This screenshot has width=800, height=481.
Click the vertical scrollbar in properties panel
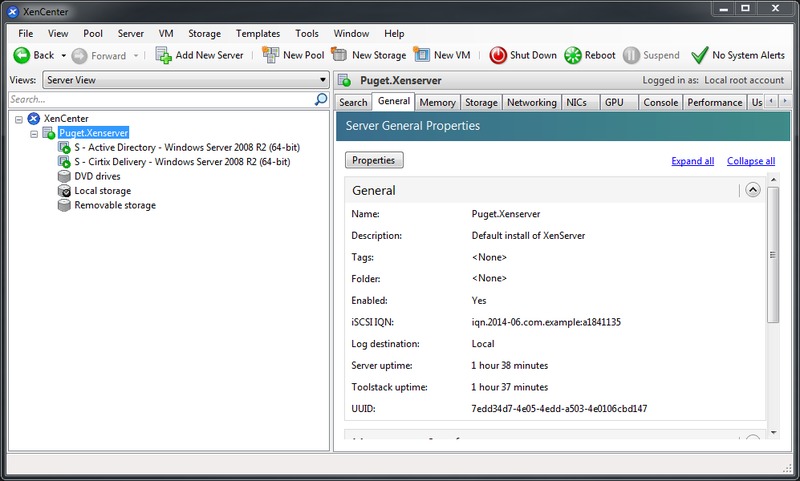pyautogui.click(x=772, y=260)
